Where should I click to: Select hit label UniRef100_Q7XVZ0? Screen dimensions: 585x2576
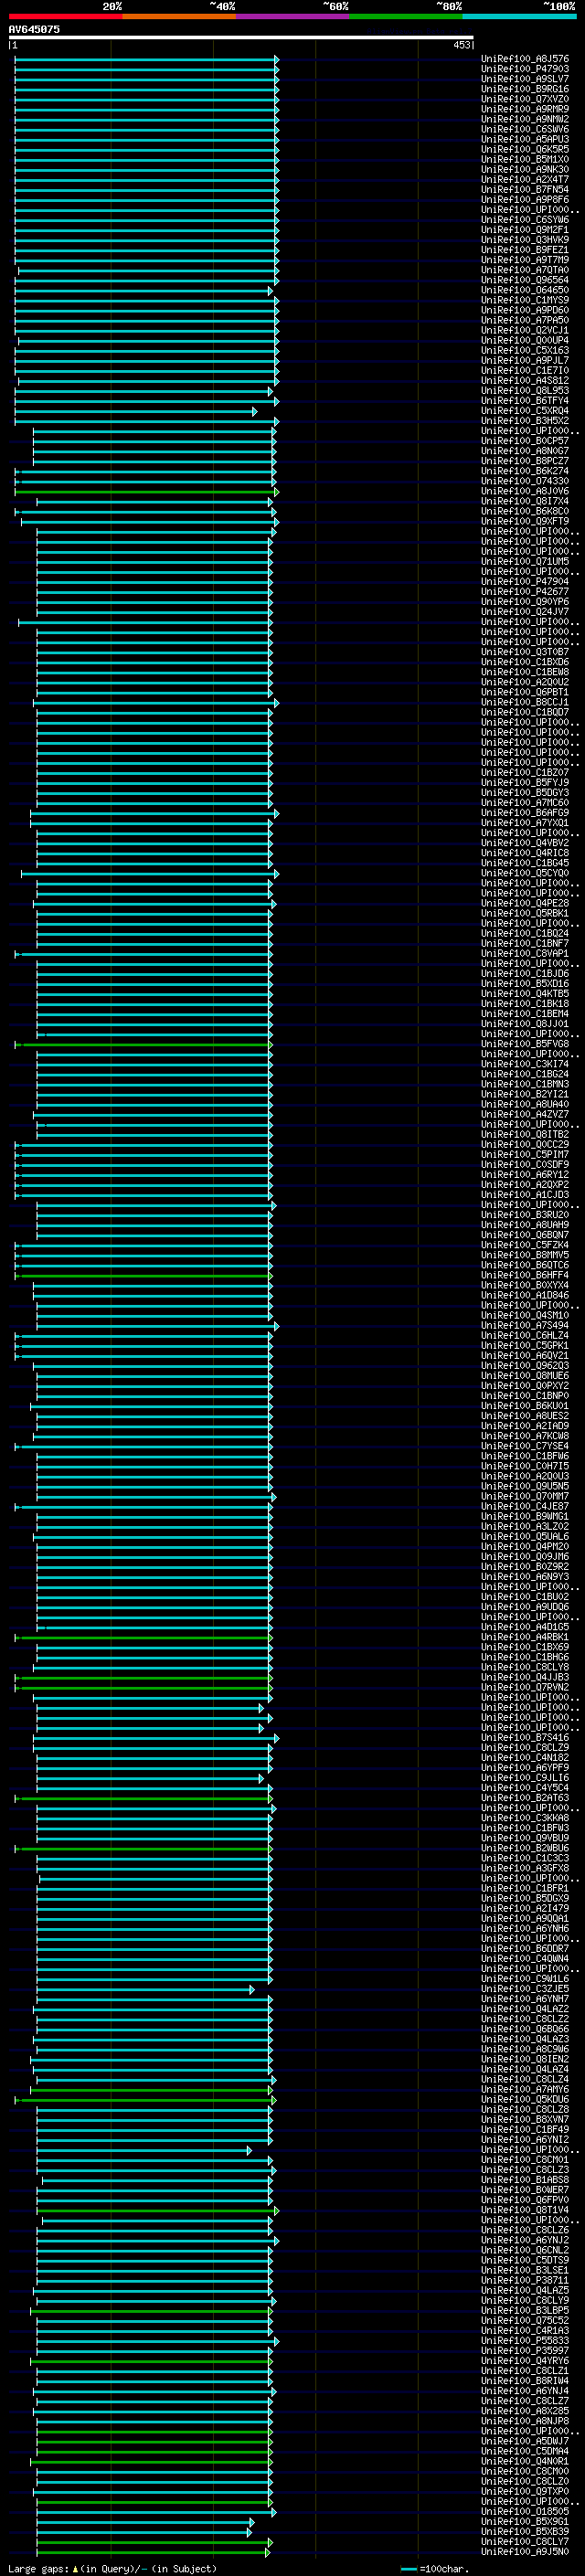point(525,99)
